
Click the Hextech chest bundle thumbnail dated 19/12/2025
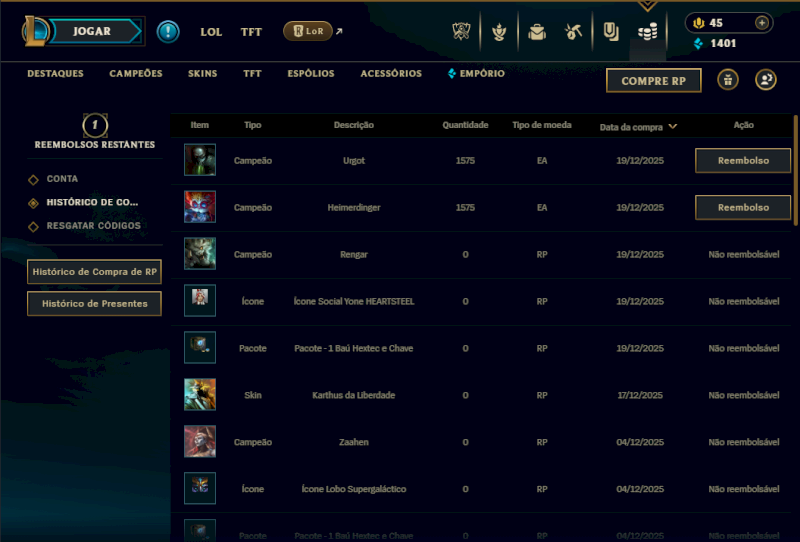click(200, 348)
